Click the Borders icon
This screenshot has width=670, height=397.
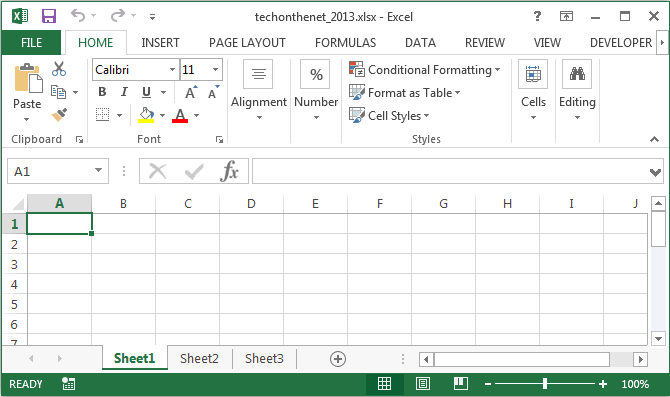click(x=103, y=115)
